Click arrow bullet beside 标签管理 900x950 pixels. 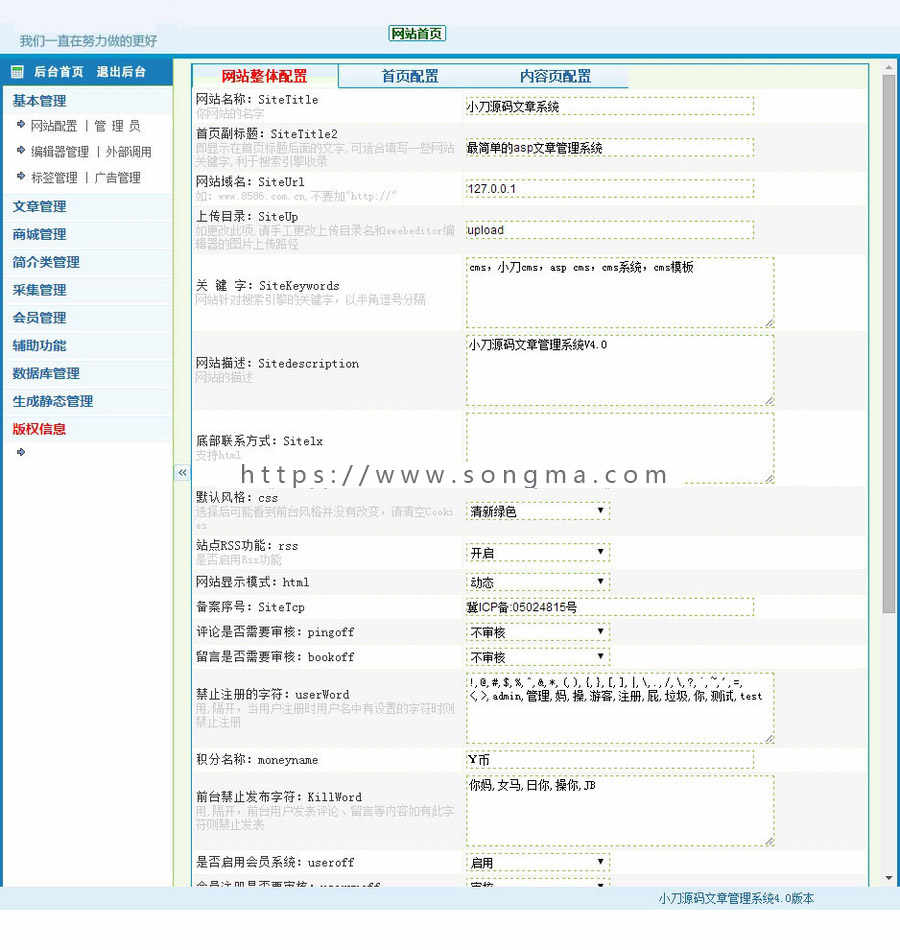(21, 176)
